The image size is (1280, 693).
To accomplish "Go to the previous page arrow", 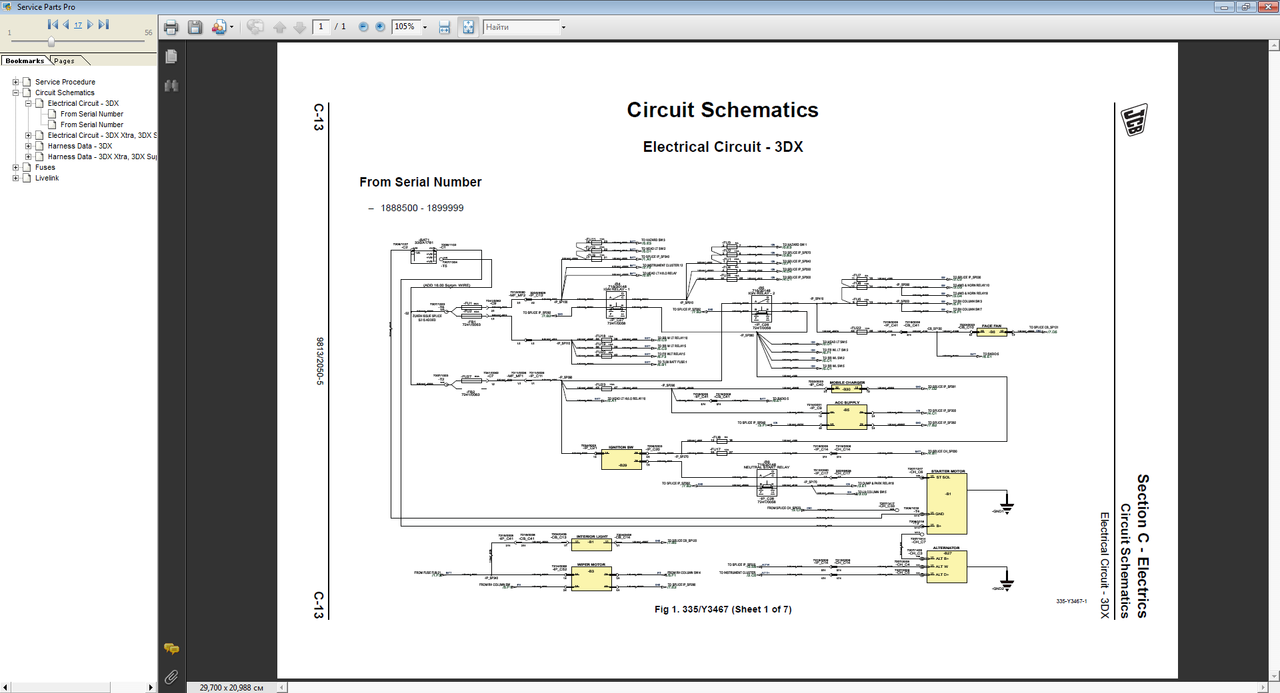I will point(65,23).
